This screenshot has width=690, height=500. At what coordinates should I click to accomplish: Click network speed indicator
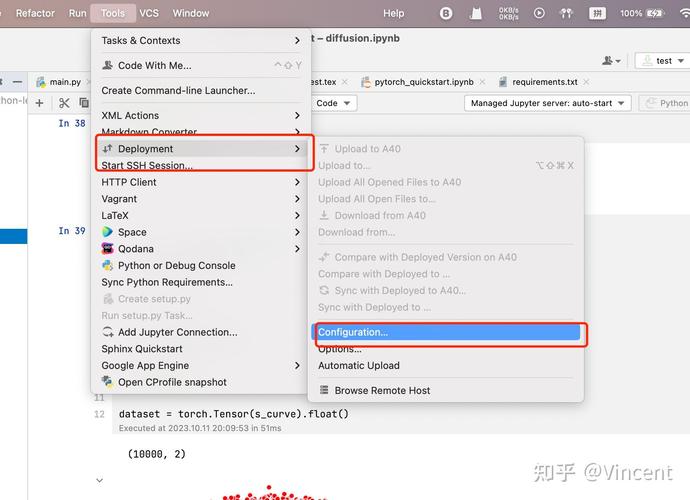(x=508, y=13)
